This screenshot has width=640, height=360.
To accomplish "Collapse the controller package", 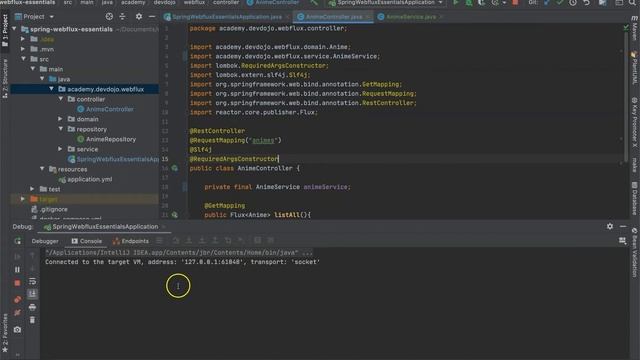I will 61,99.
